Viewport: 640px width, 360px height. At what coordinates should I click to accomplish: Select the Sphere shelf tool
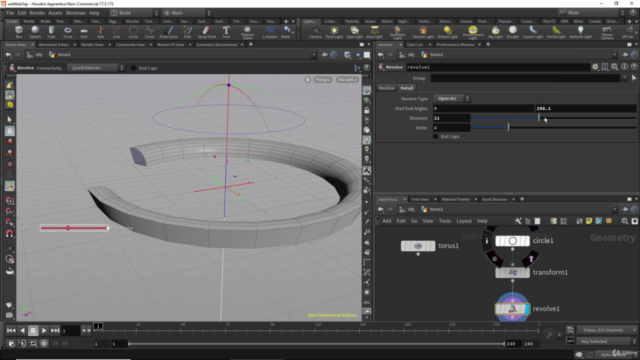click(x=35, y=32)
